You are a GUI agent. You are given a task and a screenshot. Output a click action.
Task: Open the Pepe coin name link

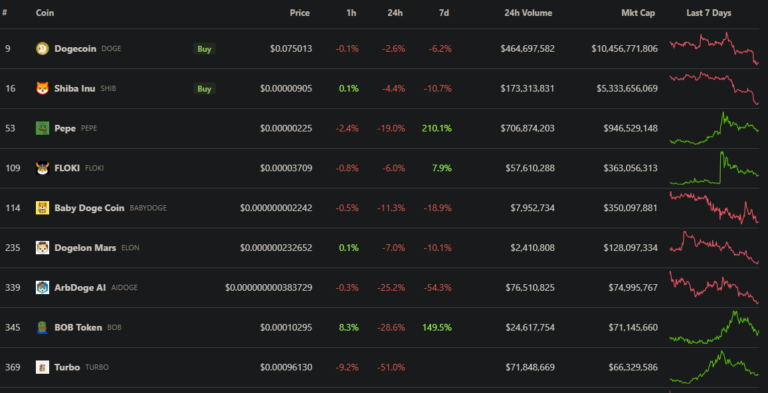point(65,128)
